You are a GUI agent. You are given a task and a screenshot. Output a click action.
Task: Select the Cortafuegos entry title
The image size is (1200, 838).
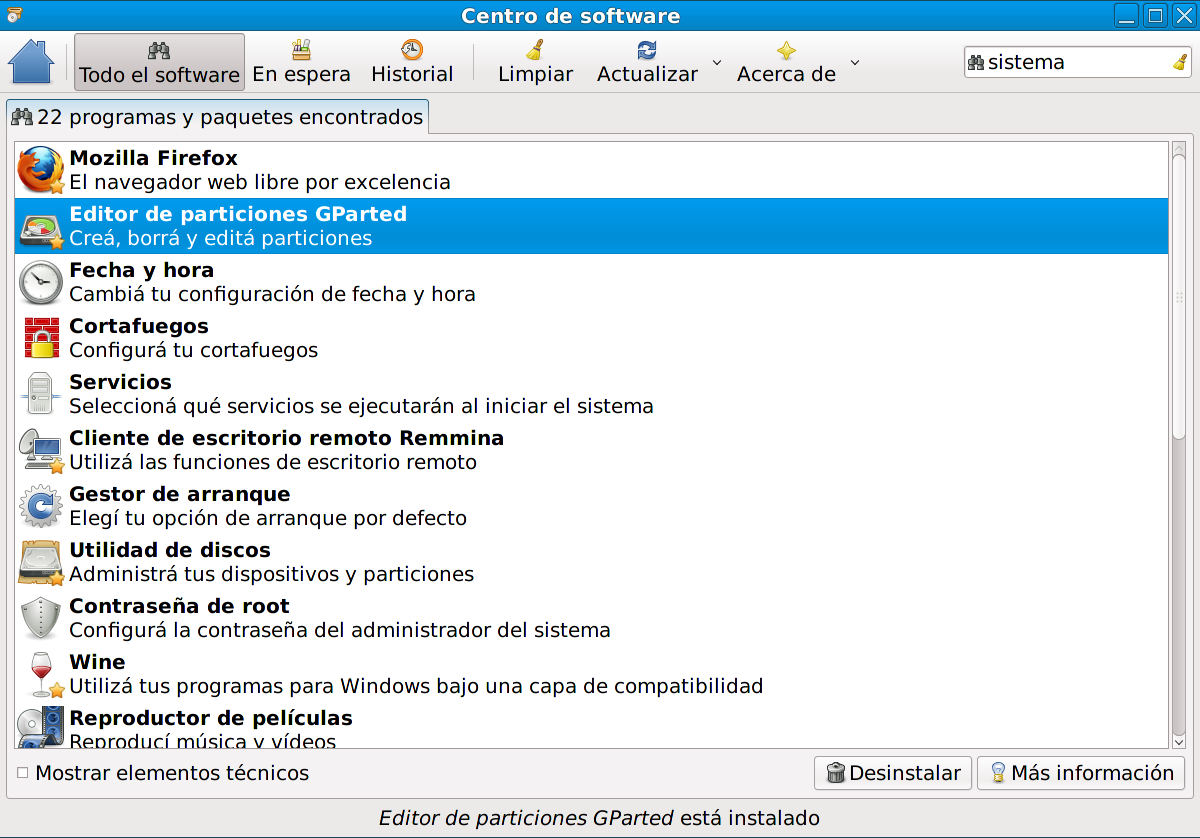(139, 326)
